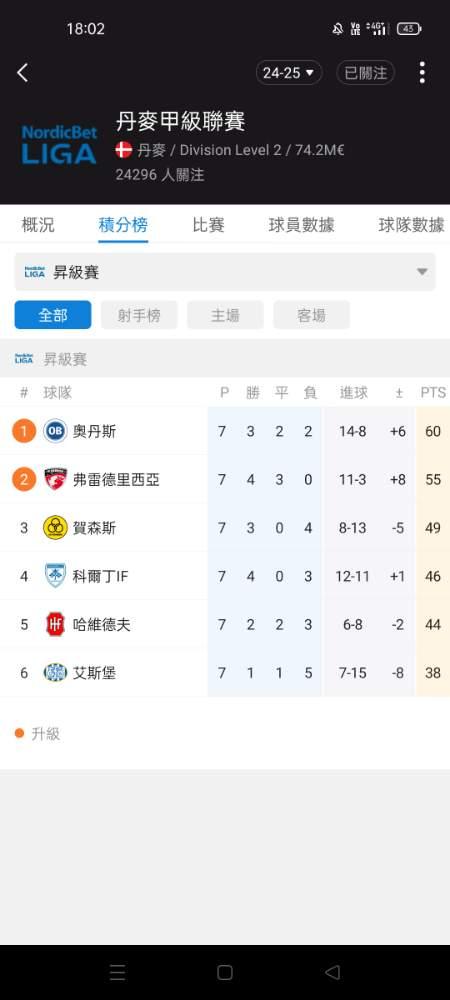The image size is (450, 1000).
Task: Select the 全部 filter
Action: pyautogui.click(x=53, y=315)
